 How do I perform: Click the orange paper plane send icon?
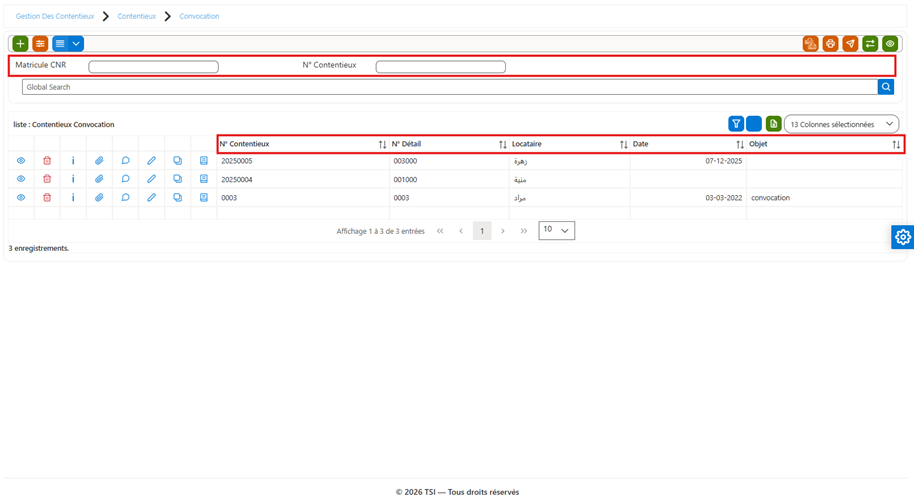coord(850,44)
